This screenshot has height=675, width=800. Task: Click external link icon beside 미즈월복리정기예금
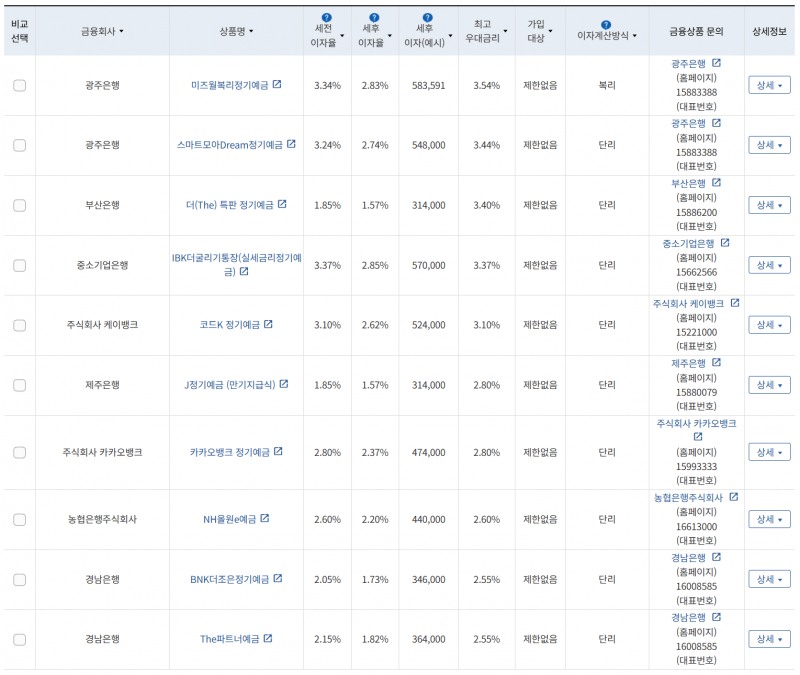pyautogui.click(x=277, y=84)
